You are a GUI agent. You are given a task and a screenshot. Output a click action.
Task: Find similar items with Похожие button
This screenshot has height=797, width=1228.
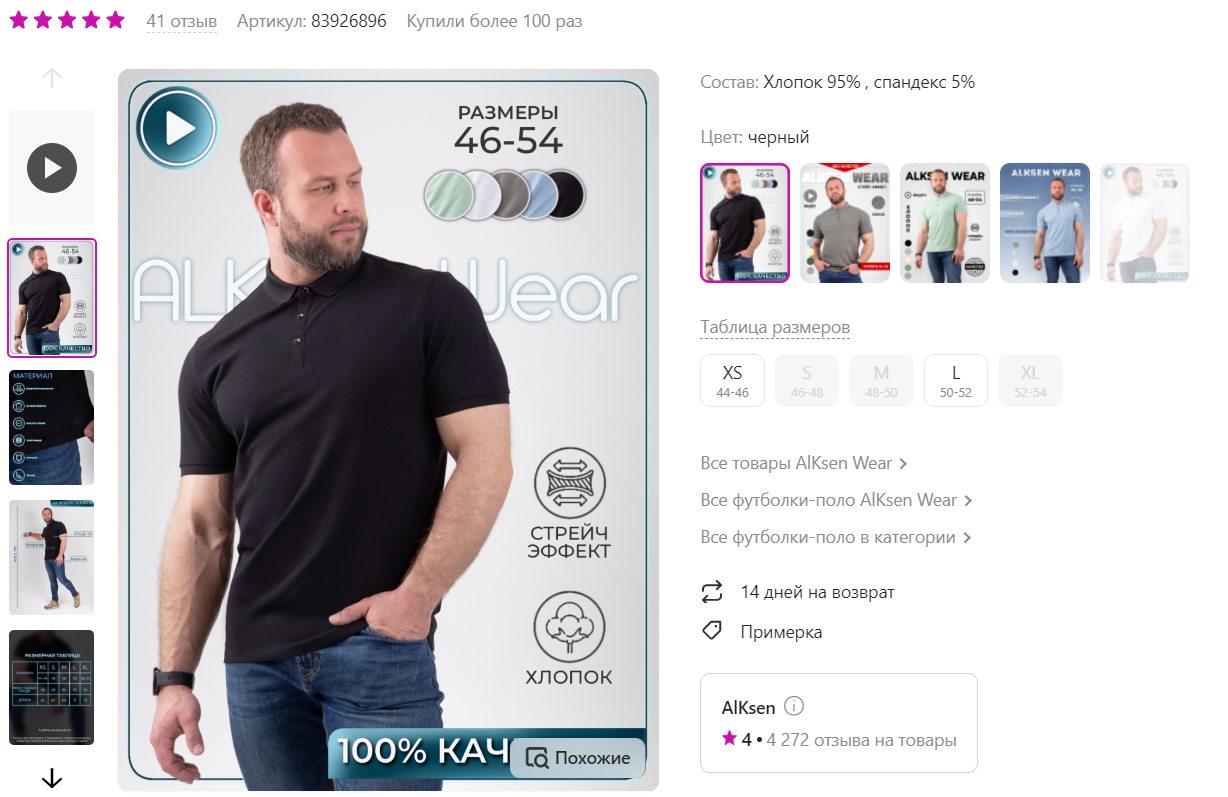pyautogui.click(x=578, y=758)
